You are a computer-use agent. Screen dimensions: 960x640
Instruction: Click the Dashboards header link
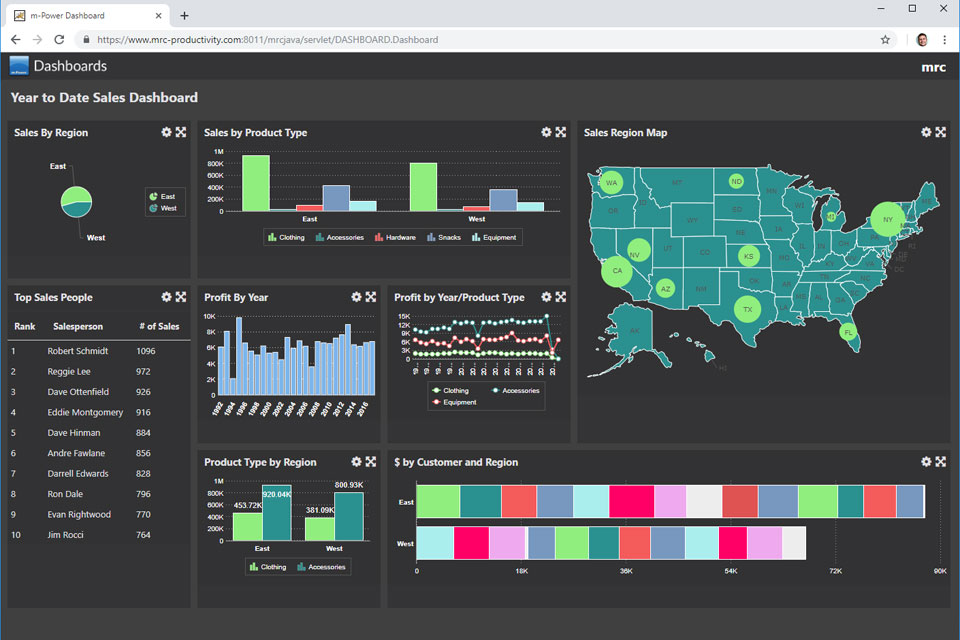[70, 66]
